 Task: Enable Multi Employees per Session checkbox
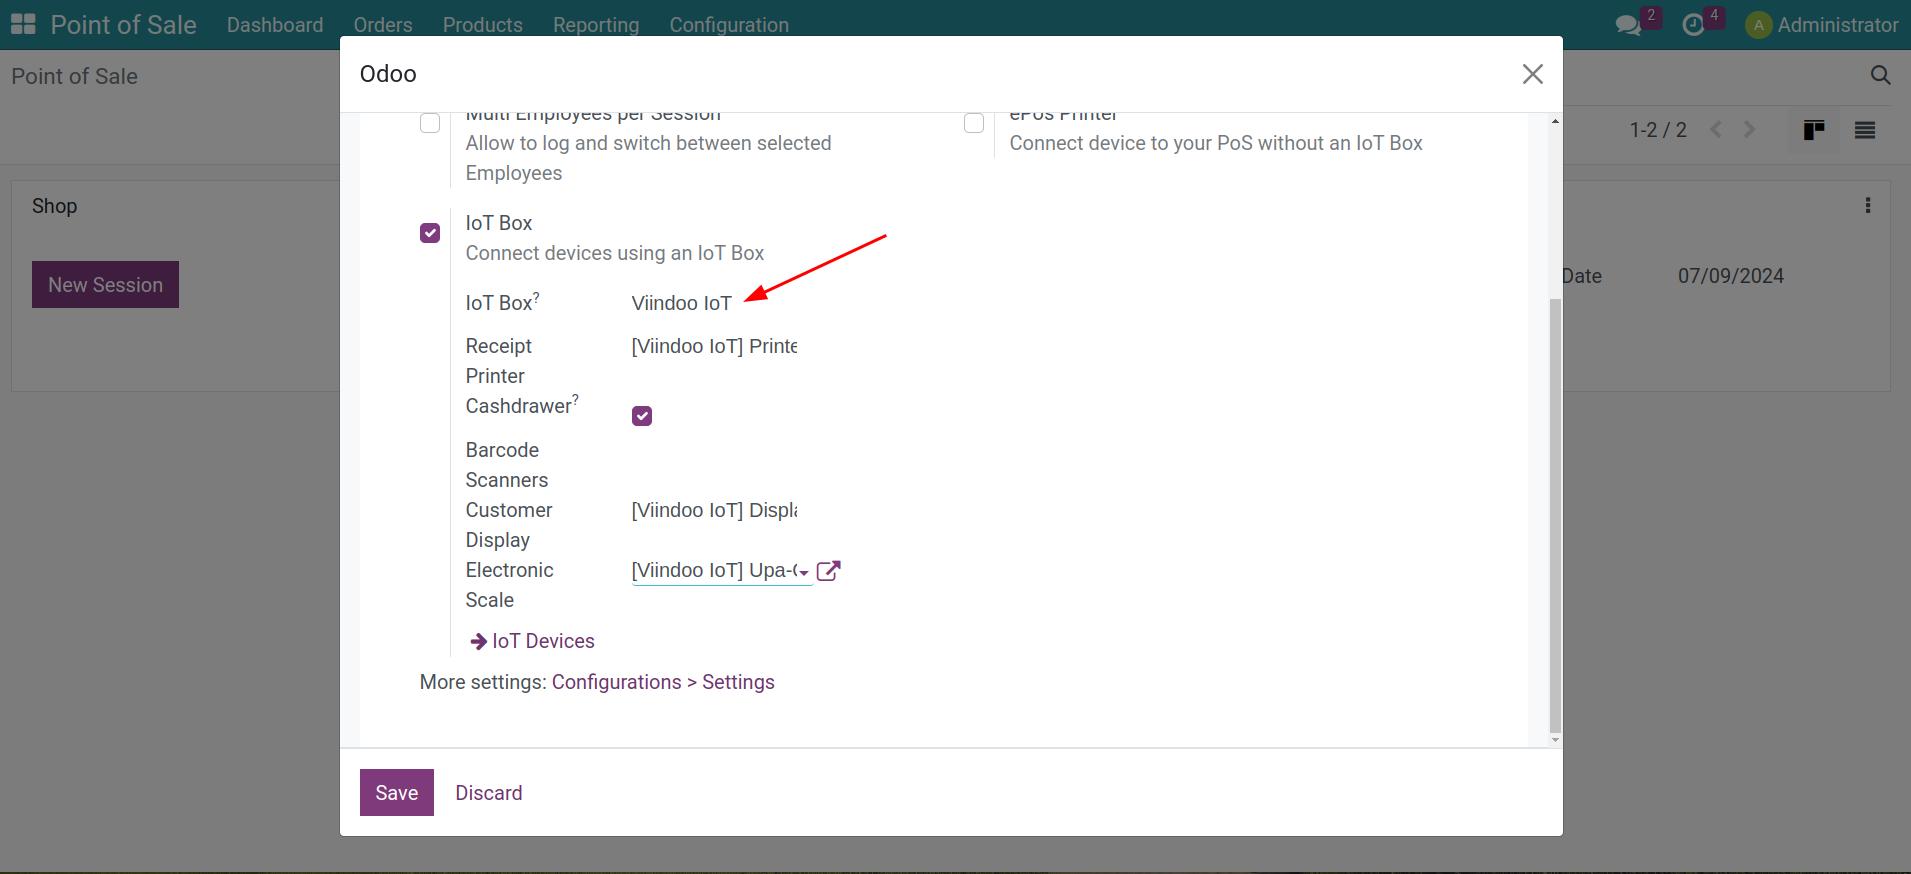pyautogui.click(x=430, y=123)
